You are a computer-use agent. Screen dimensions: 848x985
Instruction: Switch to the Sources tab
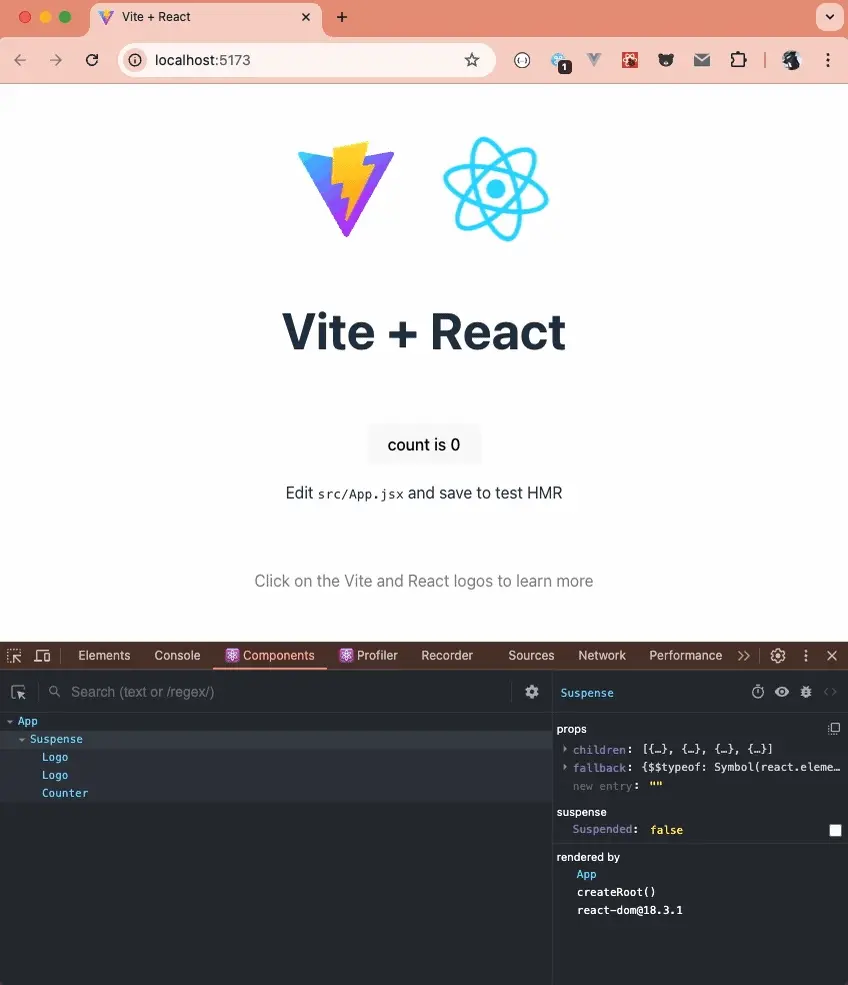point(531,655)
